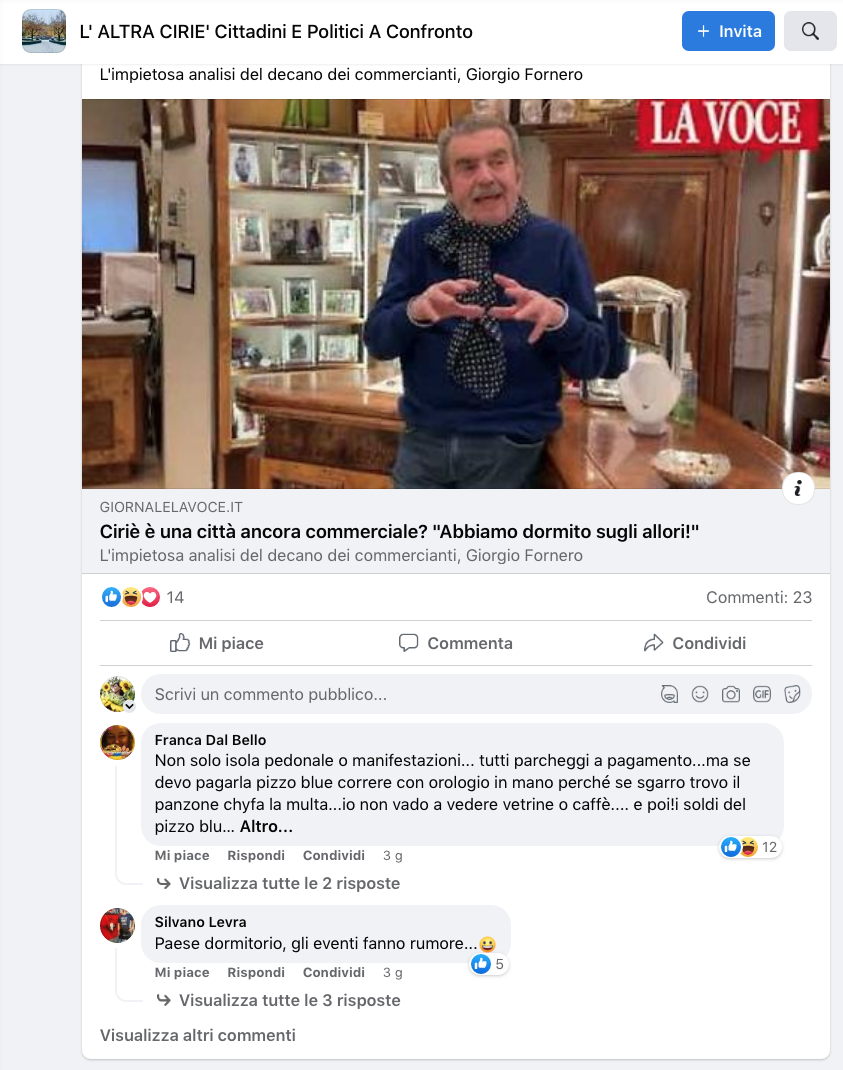Viewport: 843px width, 1070px height.
Task: Attach a photo using the camera icon
Action: pos(731,695)
